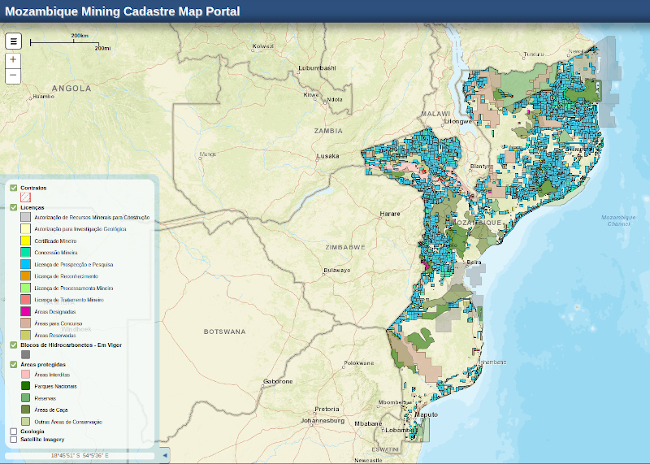Enable the Satellite Imagery layer
This screenshot has width=650, height=464.
pyautogui.click(x=13, y=438)
